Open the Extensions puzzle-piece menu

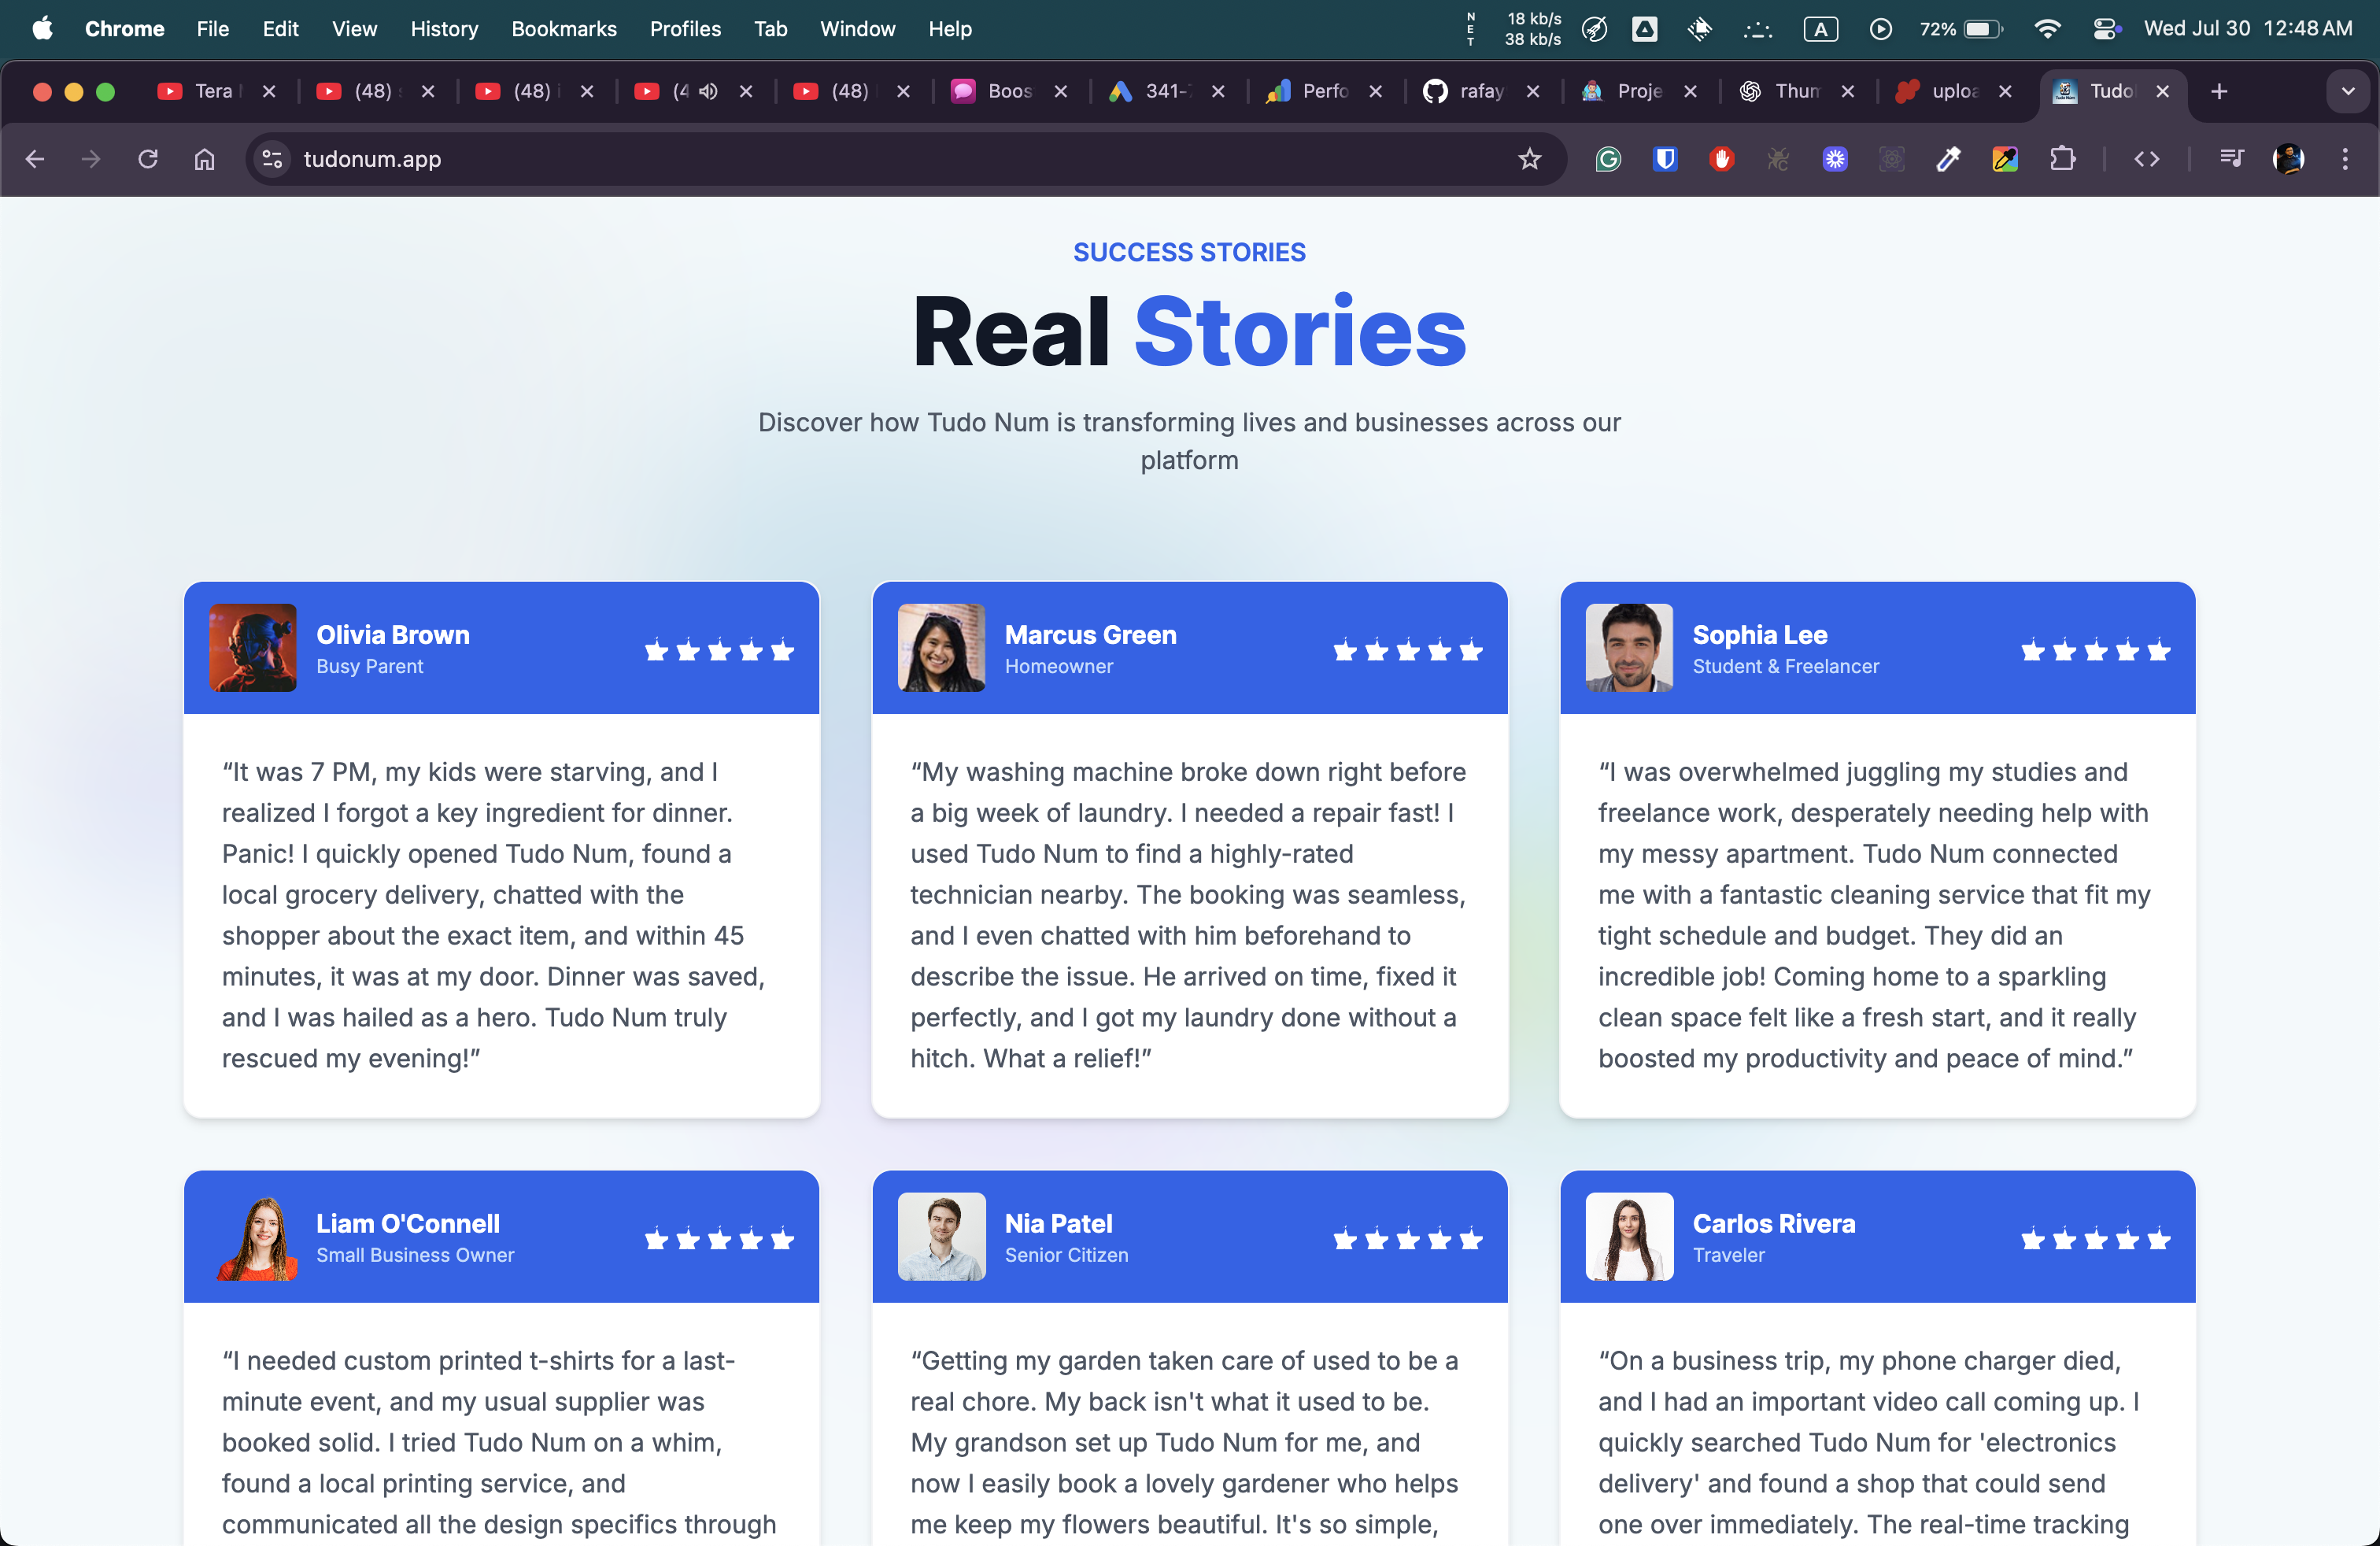(x=2062, y=159)
